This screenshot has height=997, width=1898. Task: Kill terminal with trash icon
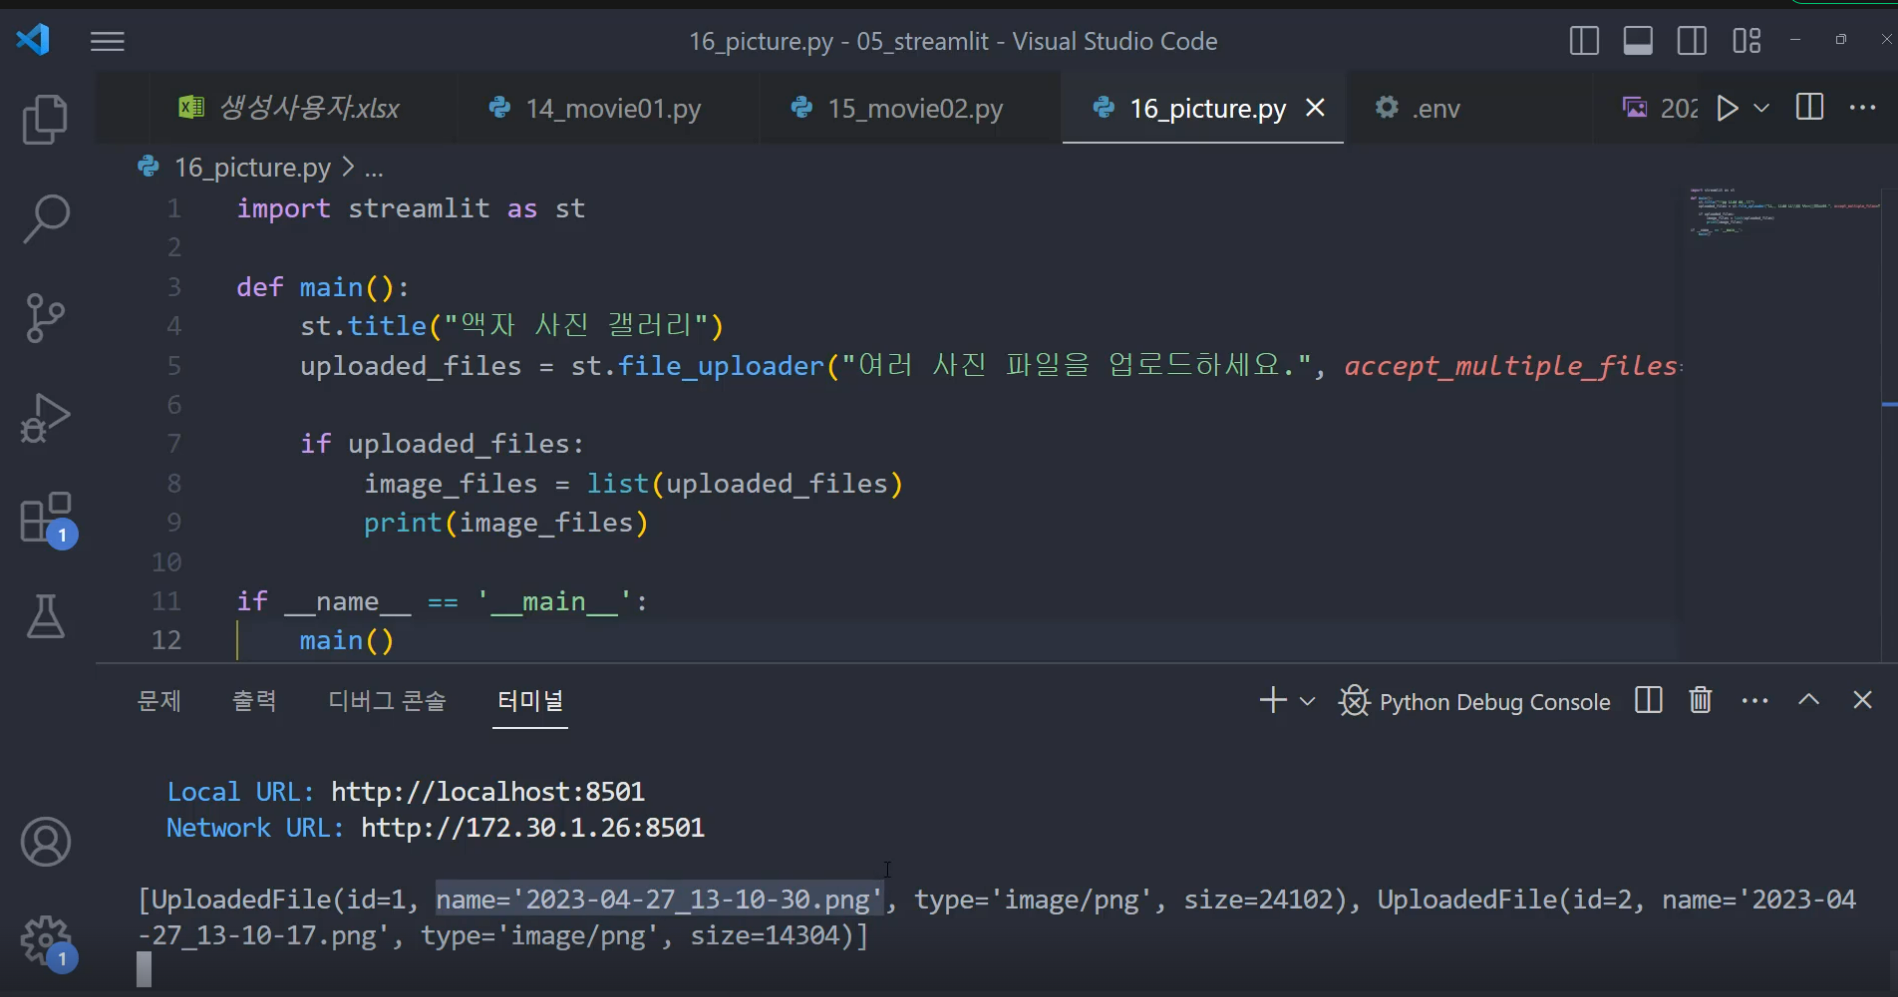click(x=1701, y=700)
